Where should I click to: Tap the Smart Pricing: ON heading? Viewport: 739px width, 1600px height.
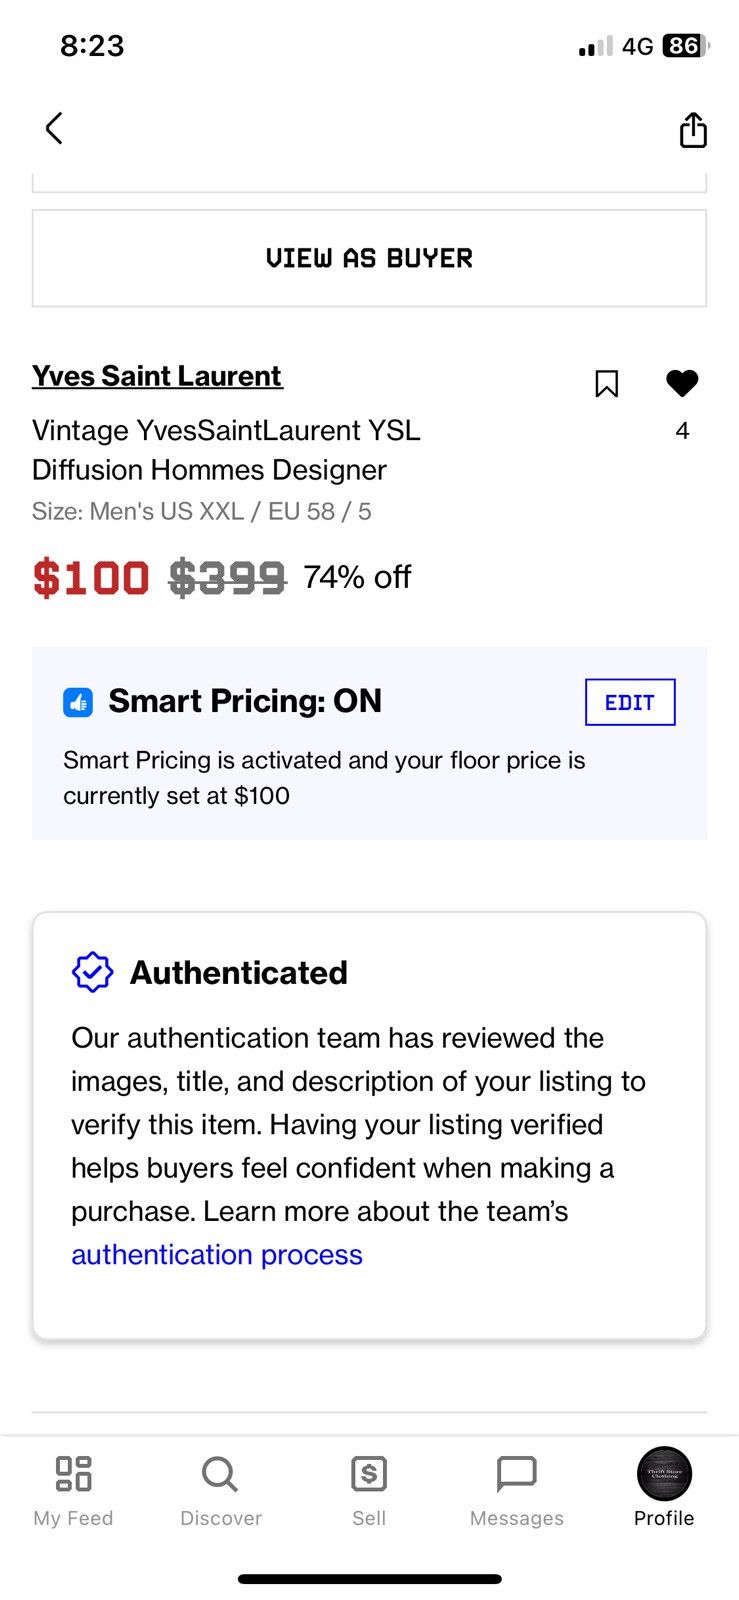click(245, 701)
